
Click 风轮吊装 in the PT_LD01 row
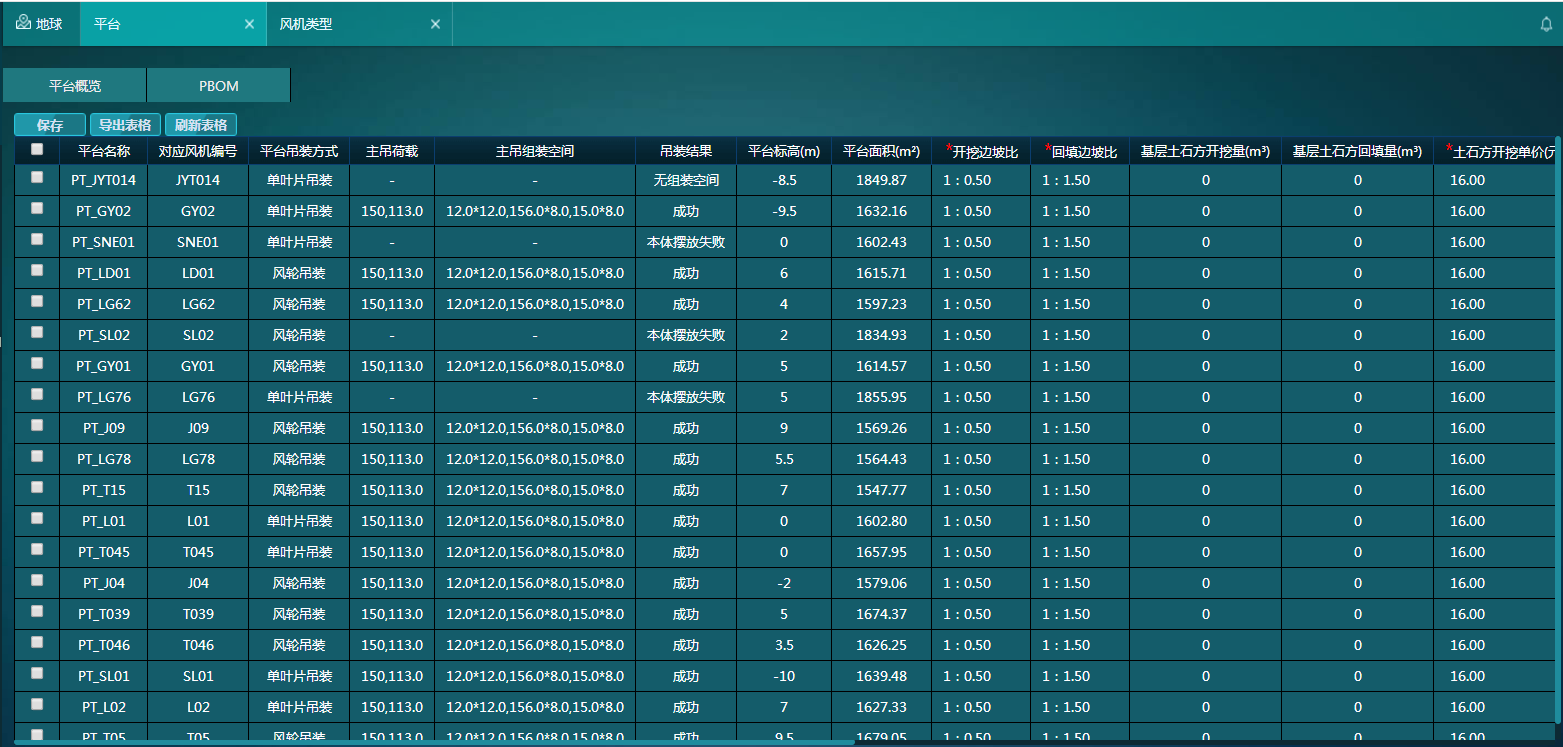299,273
